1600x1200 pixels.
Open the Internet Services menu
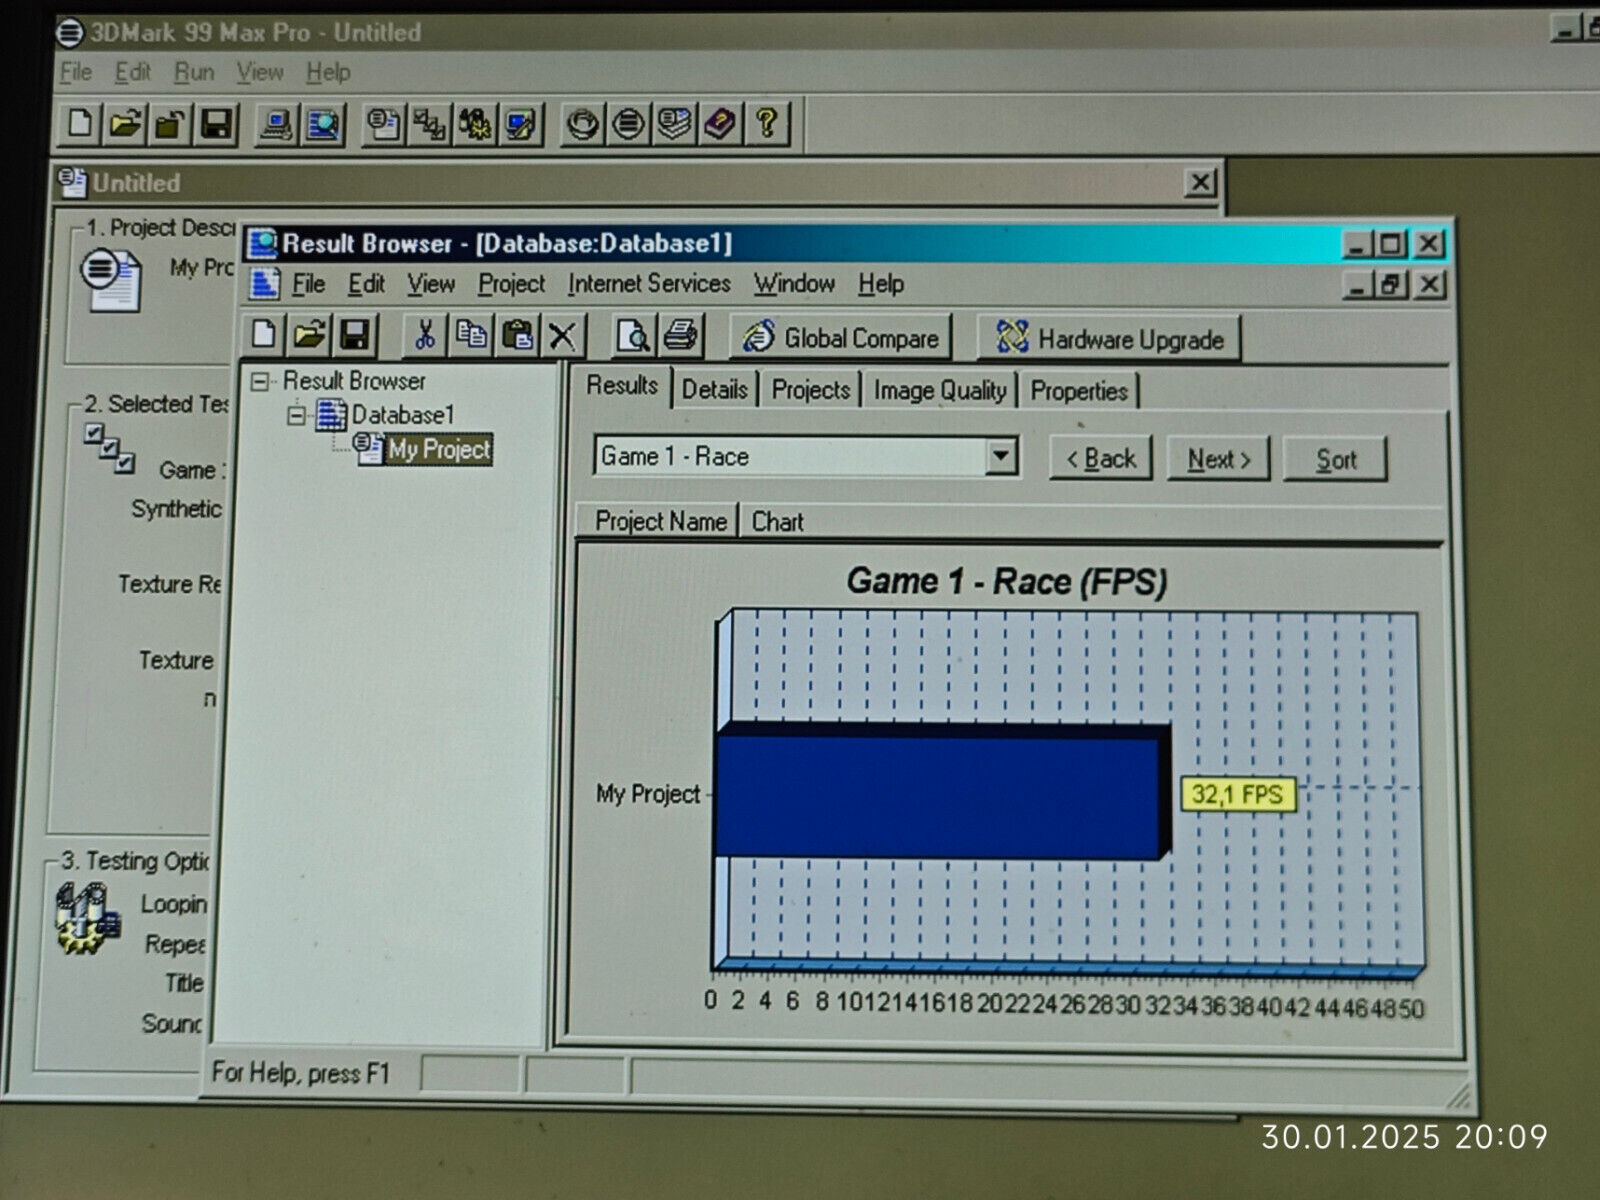(x=649, y=284)
